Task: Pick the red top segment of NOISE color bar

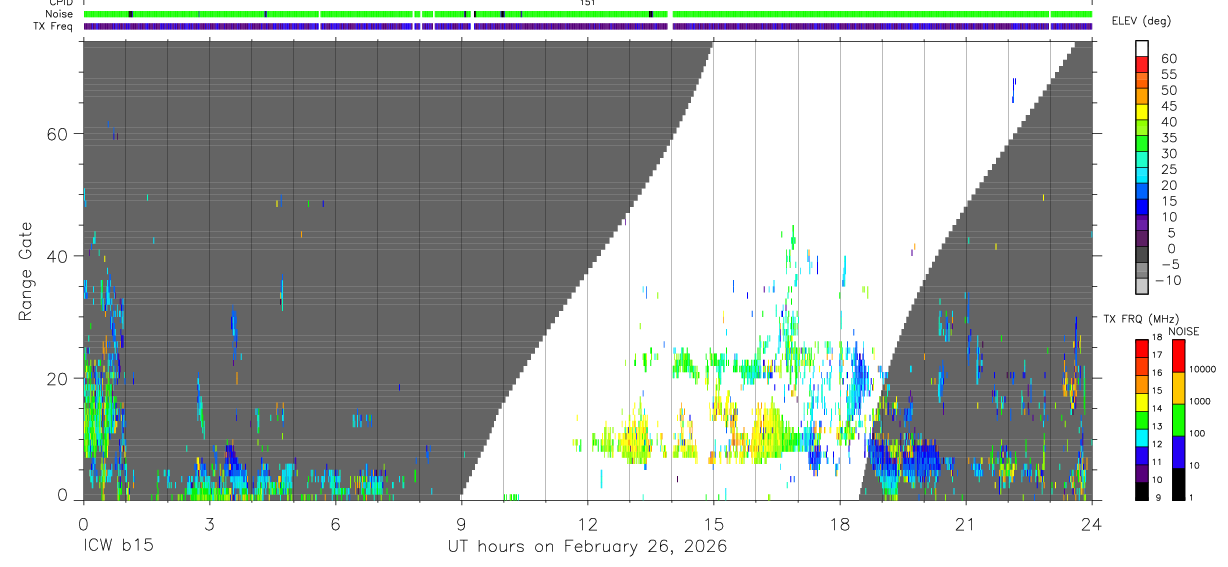Action: click(x=1179, y=356)
